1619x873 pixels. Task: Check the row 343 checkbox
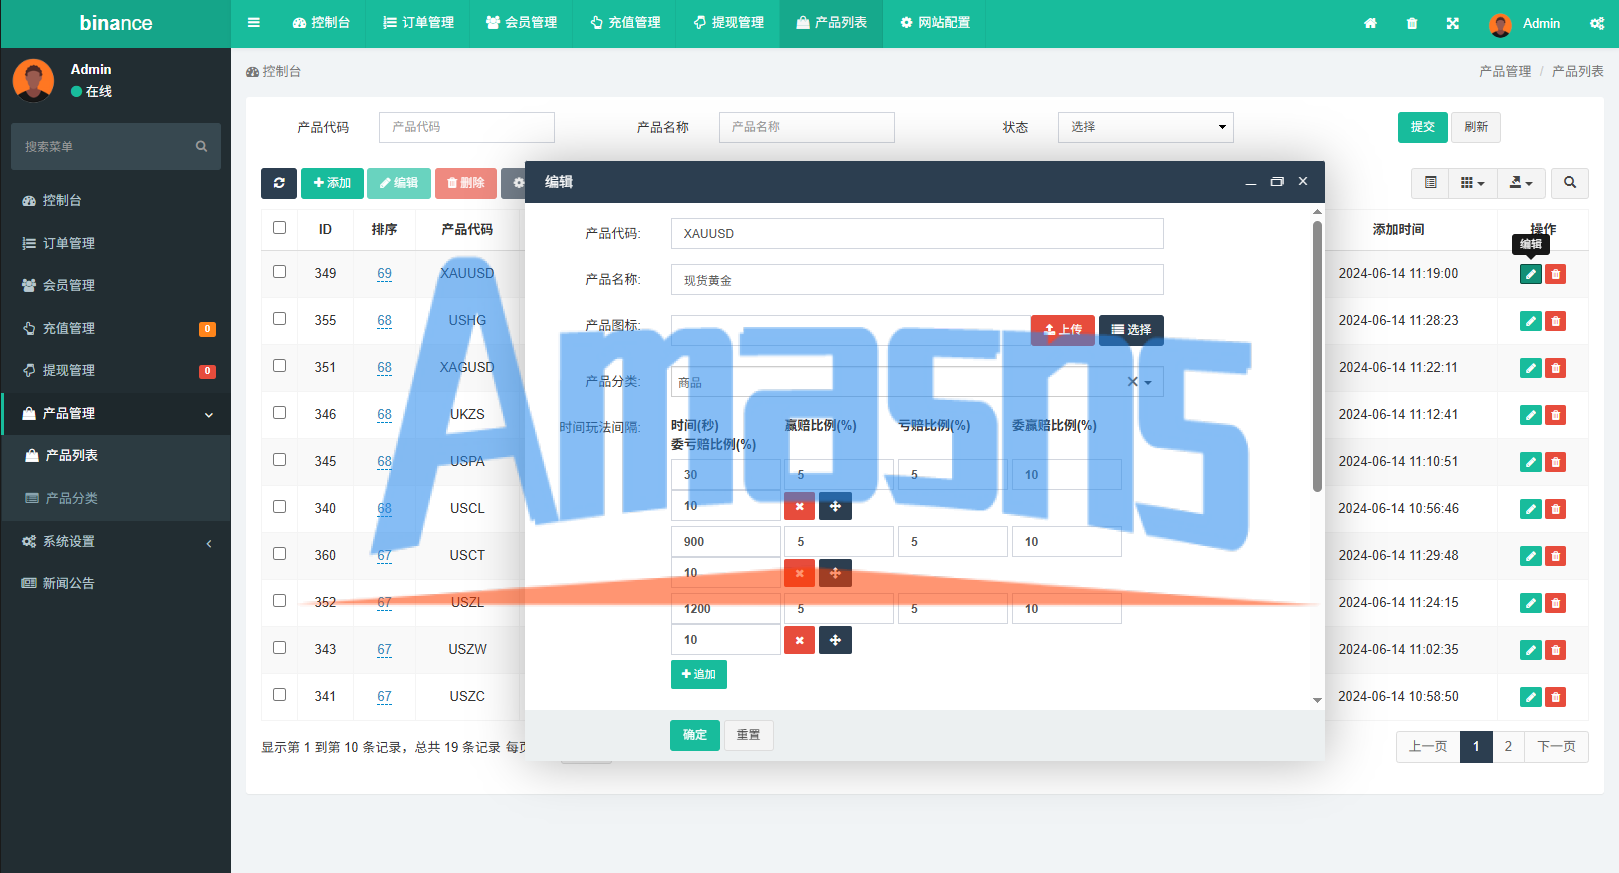[x=279, y=647]
